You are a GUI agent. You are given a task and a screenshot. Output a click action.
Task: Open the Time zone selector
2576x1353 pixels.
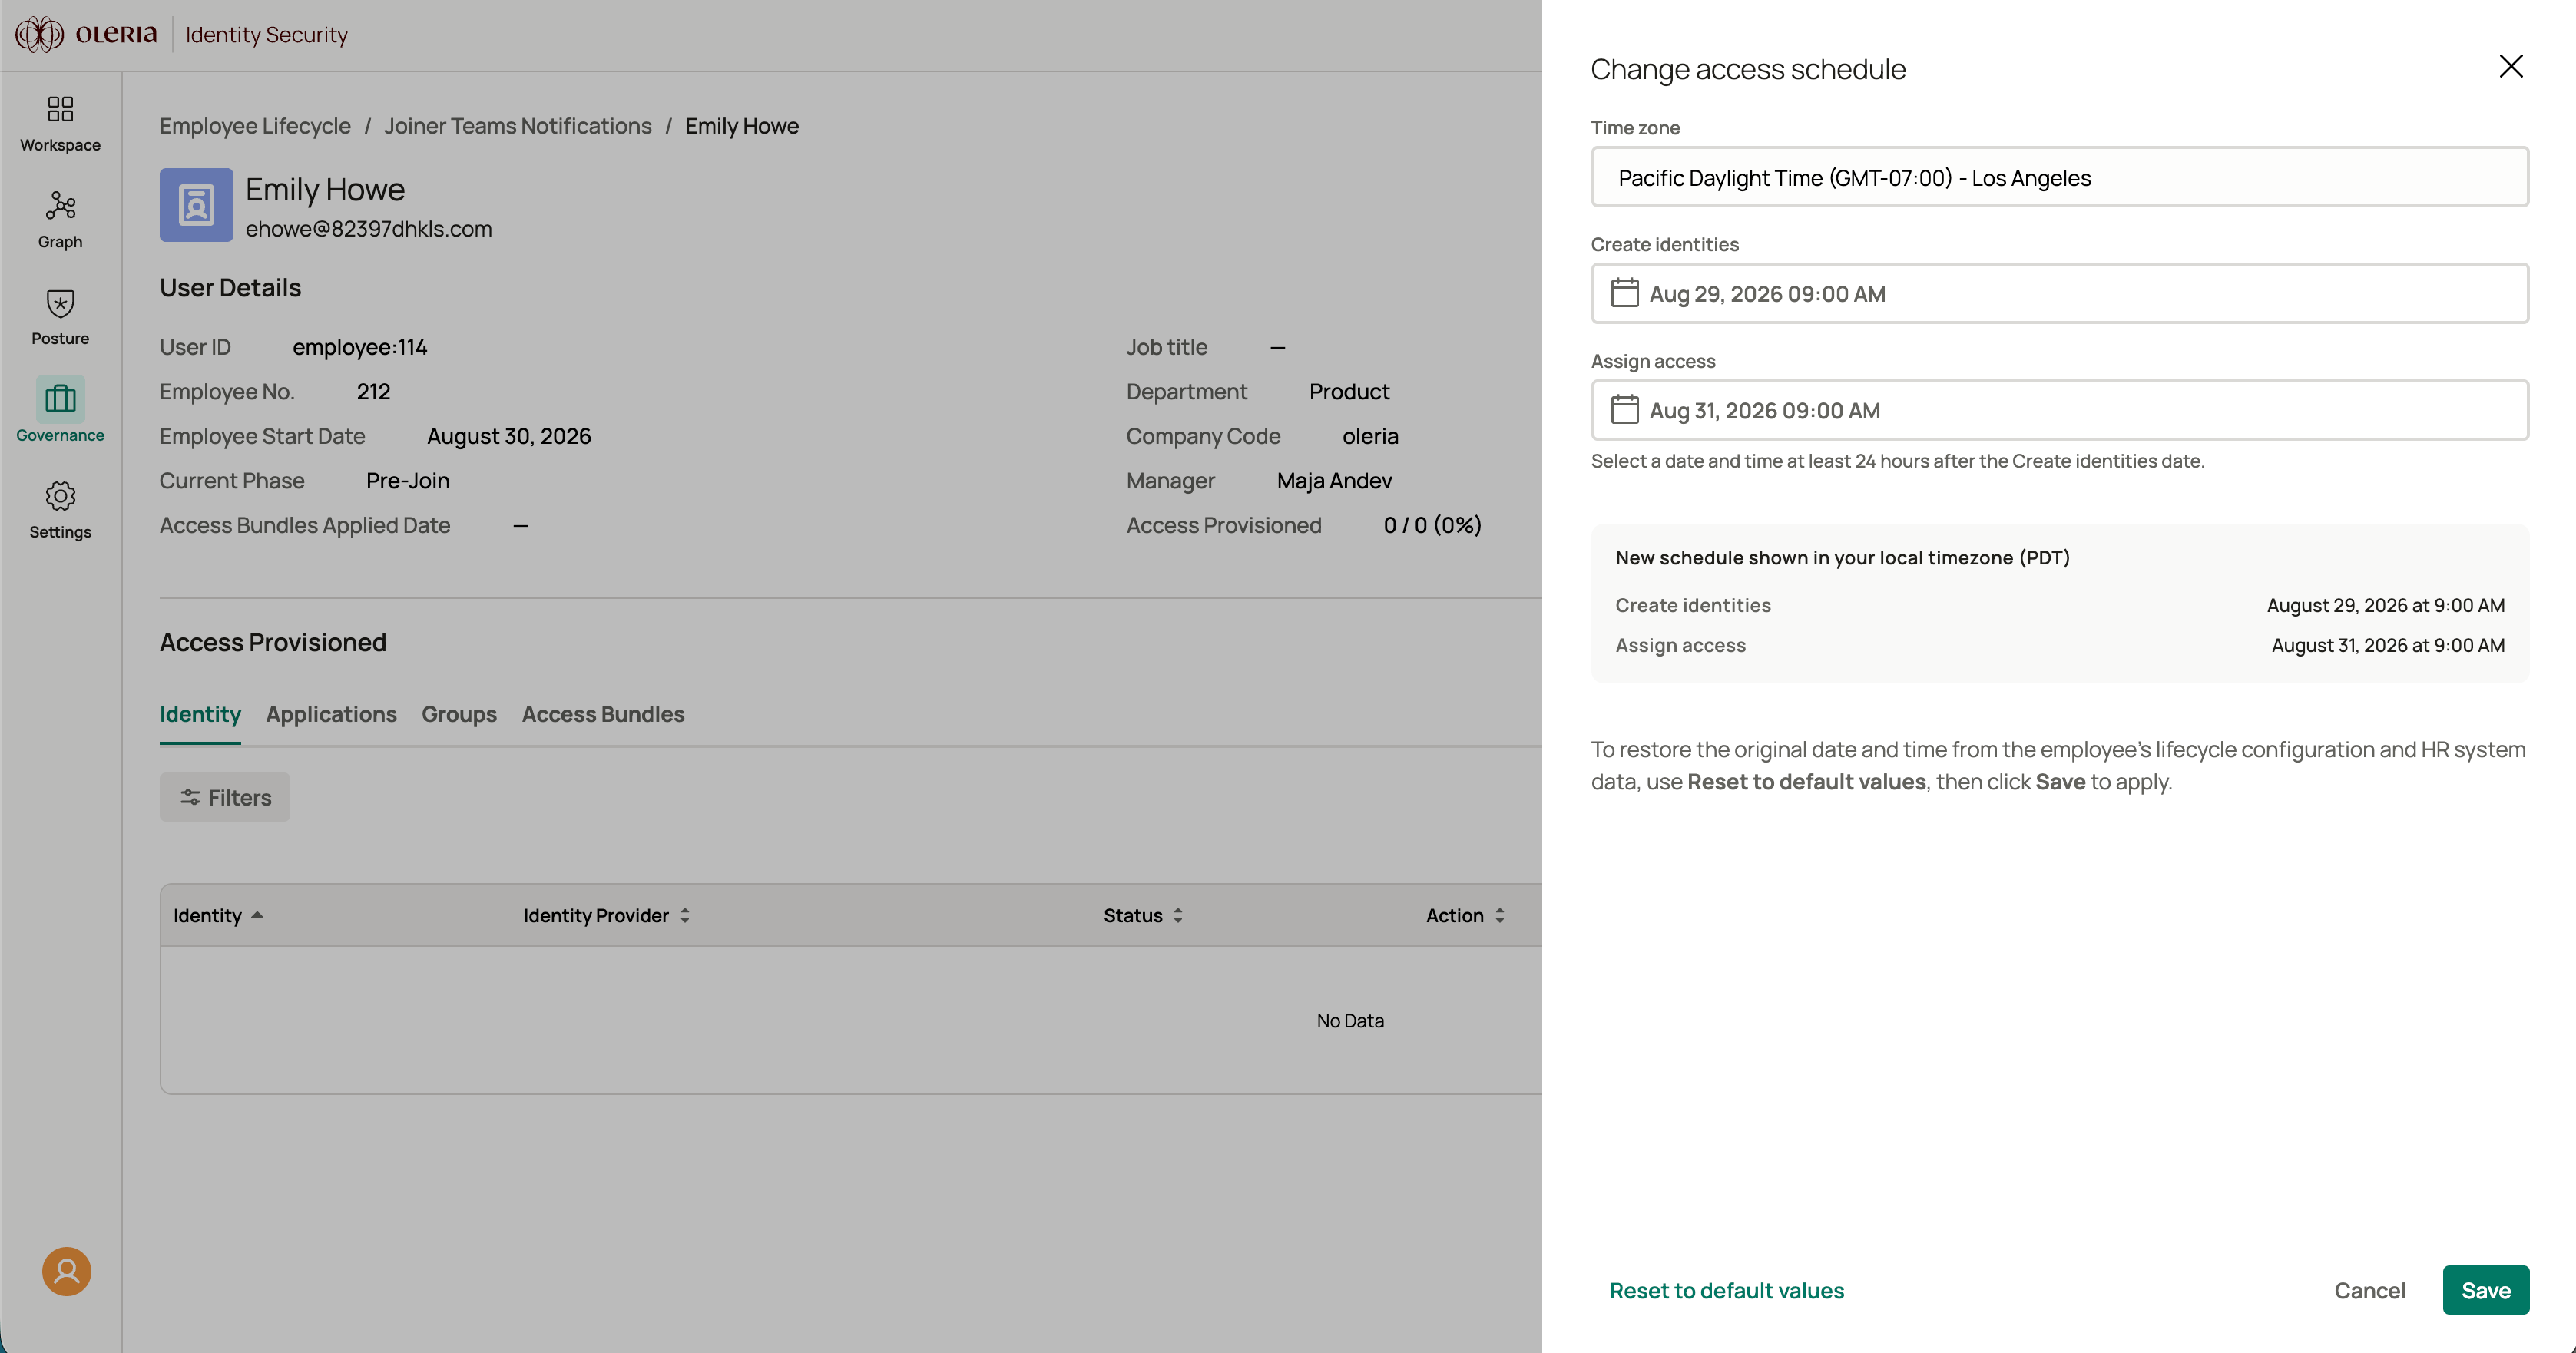point(2059,177)
